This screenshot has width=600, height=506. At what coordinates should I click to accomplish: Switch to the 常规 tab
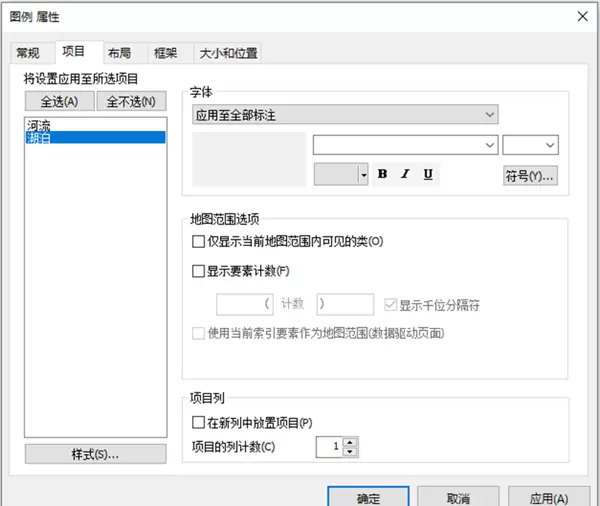[28, 53]
